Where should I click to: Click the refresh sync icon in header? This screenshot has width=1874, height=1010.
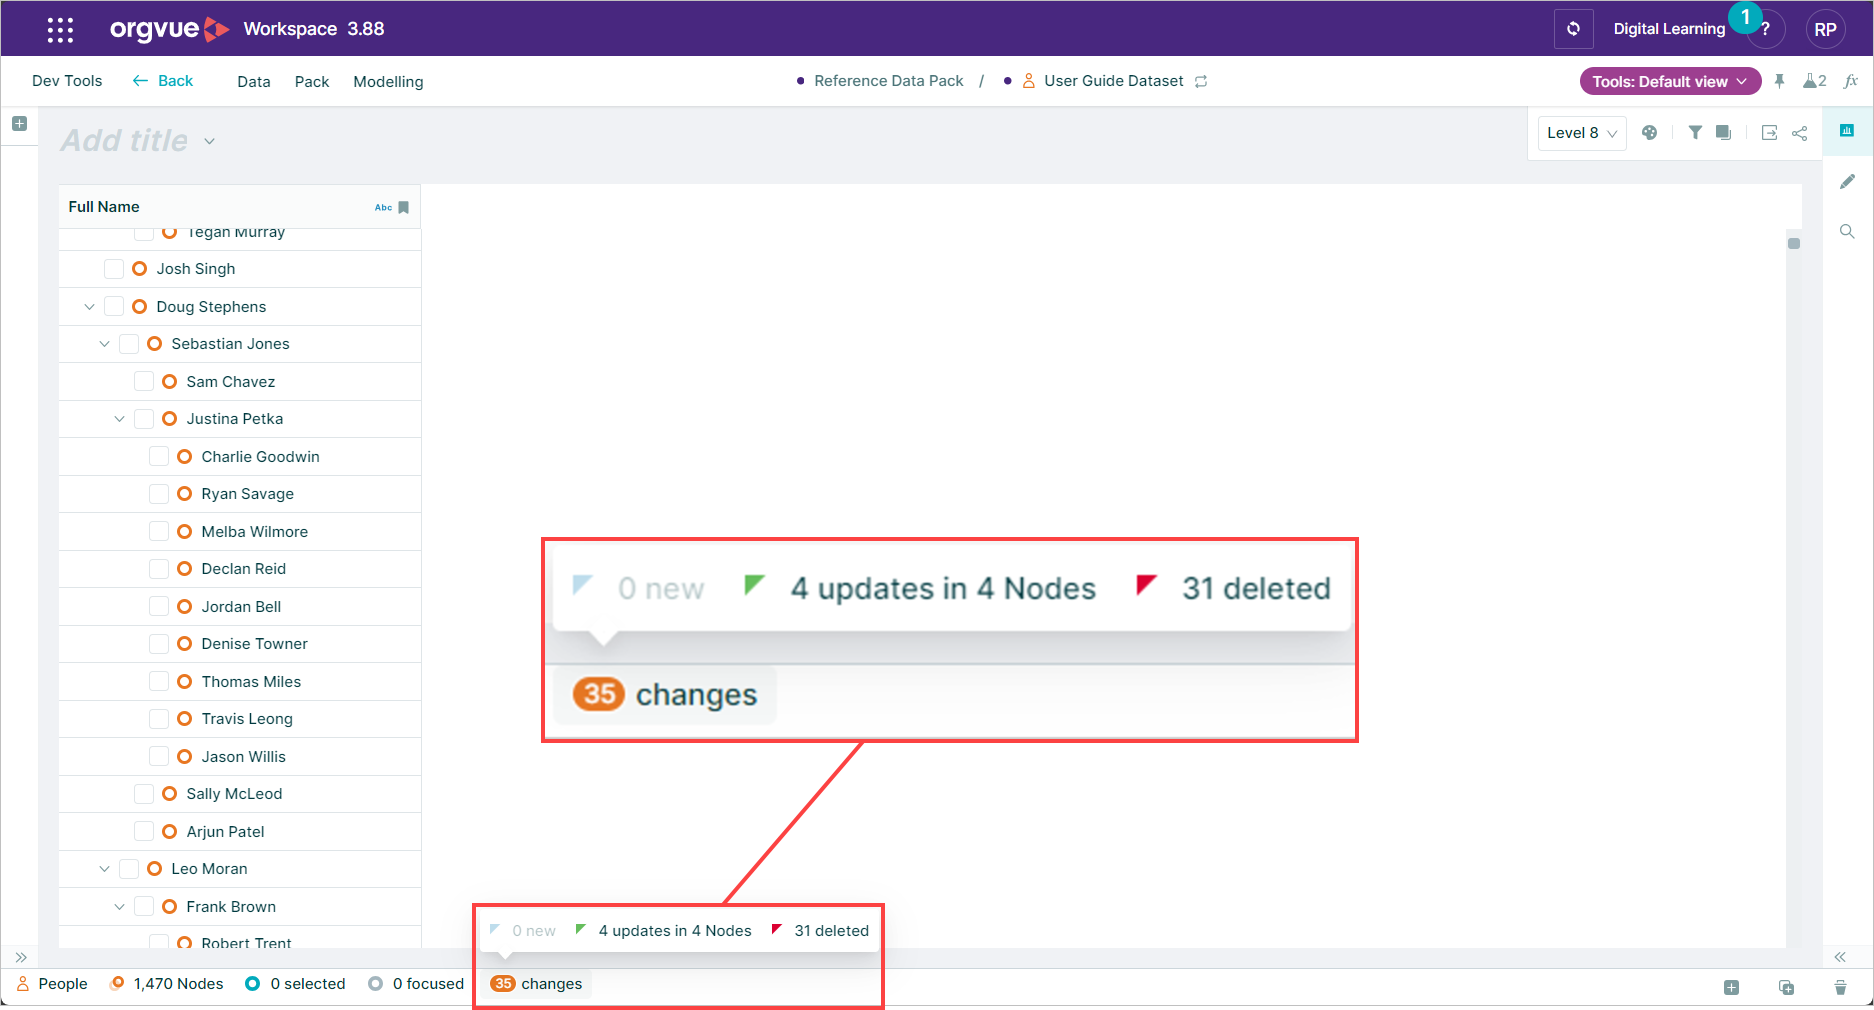click(1573, 29)
